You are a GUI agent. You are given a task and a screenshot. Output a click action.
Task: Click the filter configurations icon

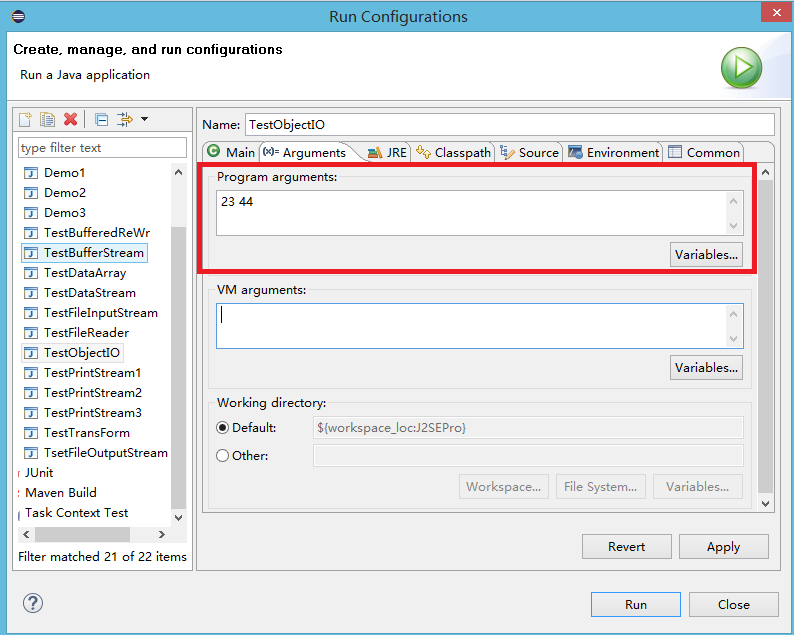pyautogui.click(x=125, y=120)
